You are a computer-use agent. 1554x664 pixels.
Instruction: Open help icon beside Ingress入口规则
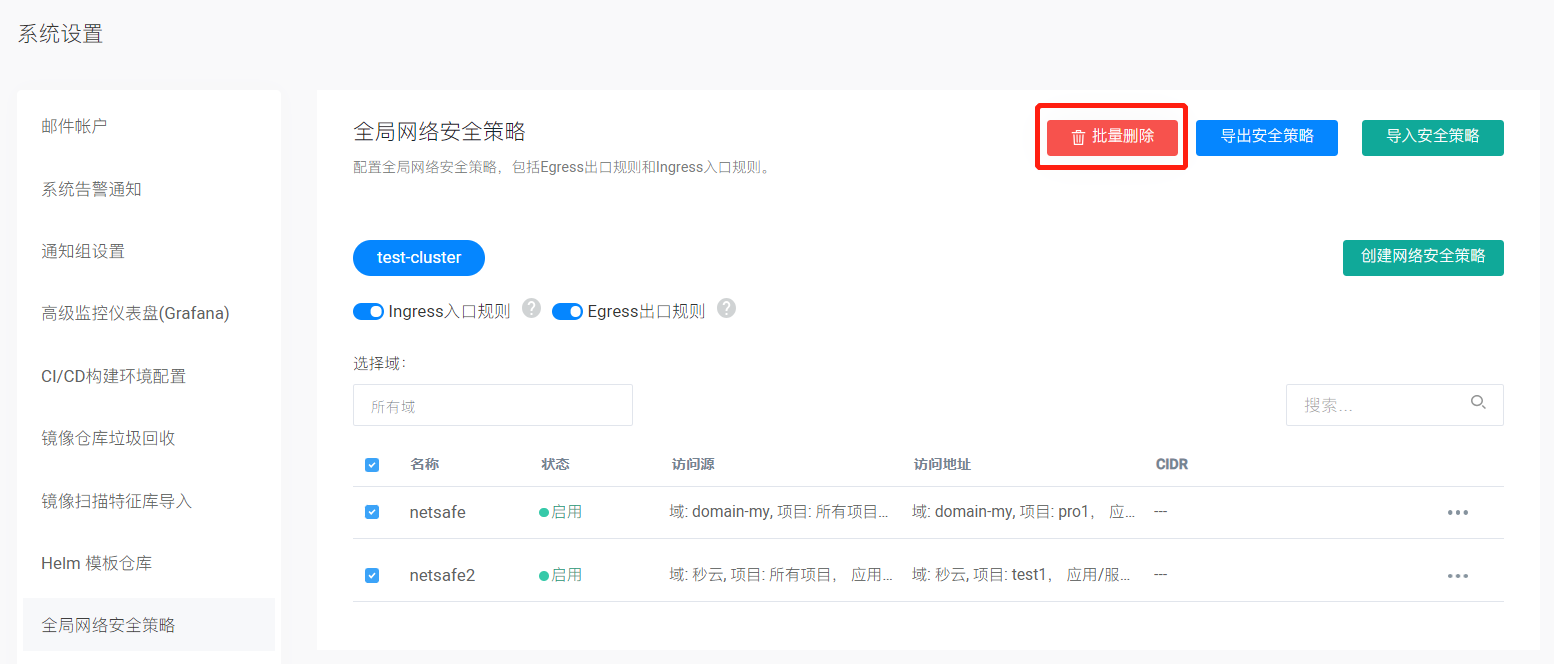(x=532, y=308)
